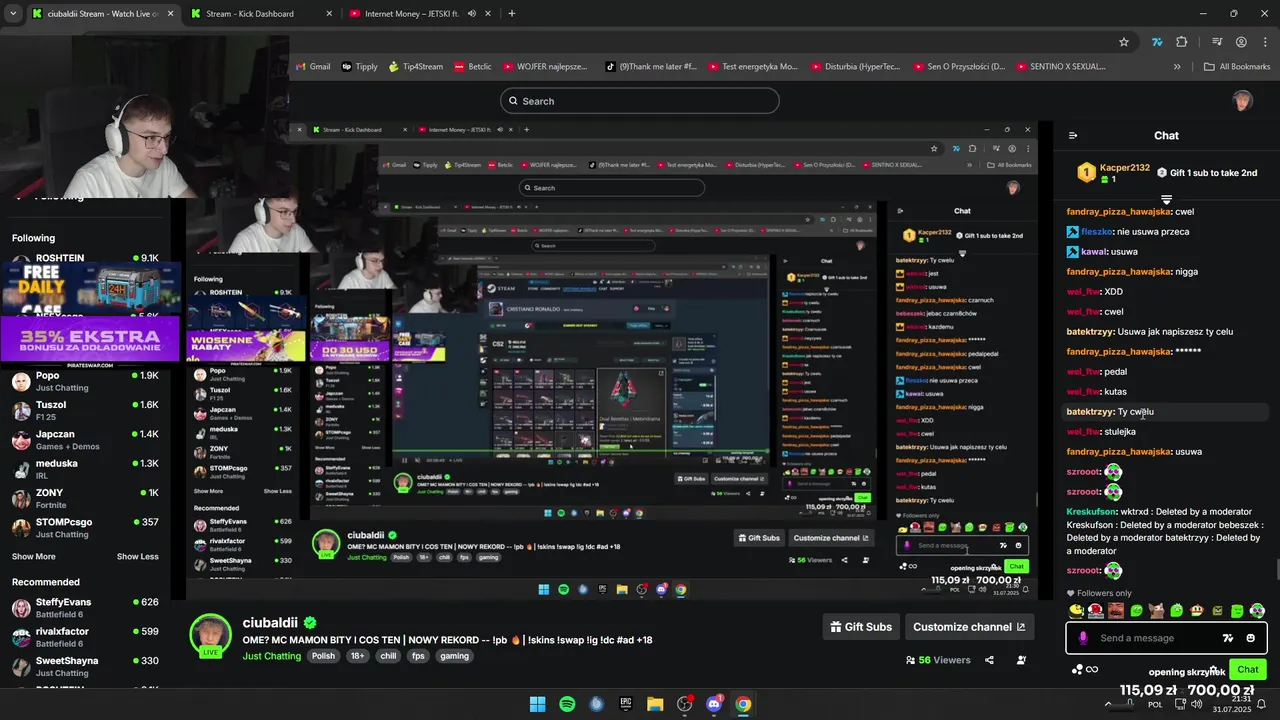Open the Chrome three-dot menu
Viewport: 1280px width, 720px height.
1263,42
